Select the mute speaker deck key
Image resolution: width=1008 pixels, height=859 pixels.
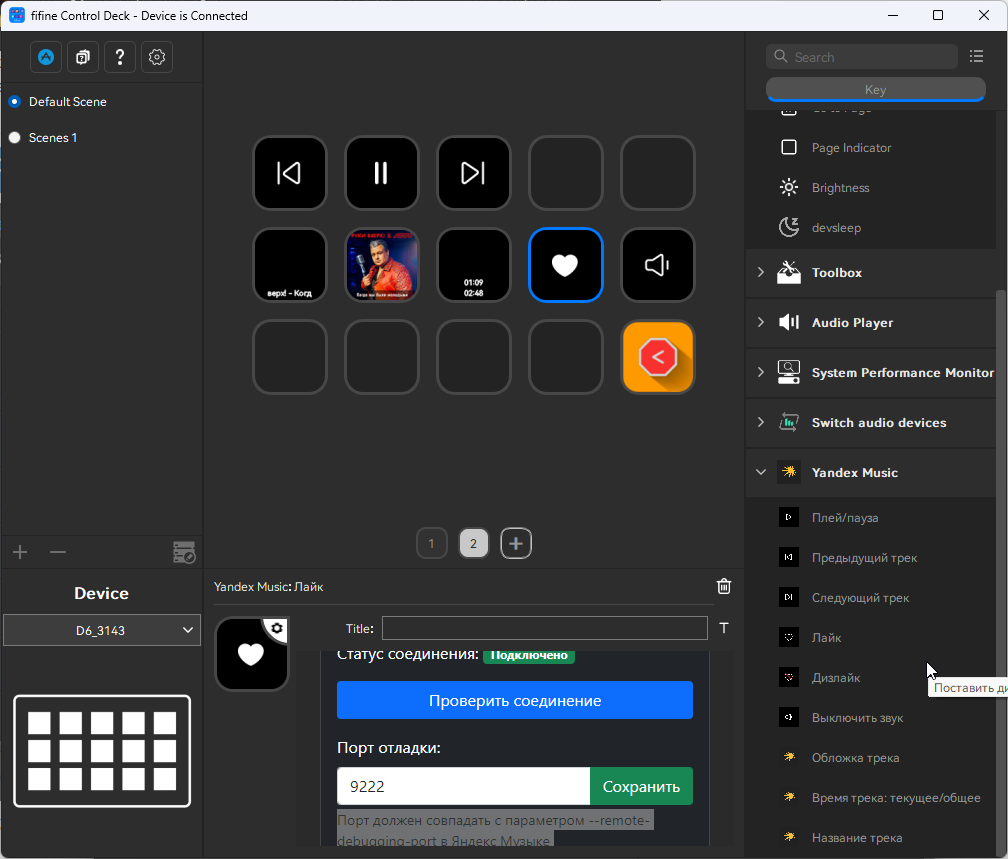click(657, 265)
